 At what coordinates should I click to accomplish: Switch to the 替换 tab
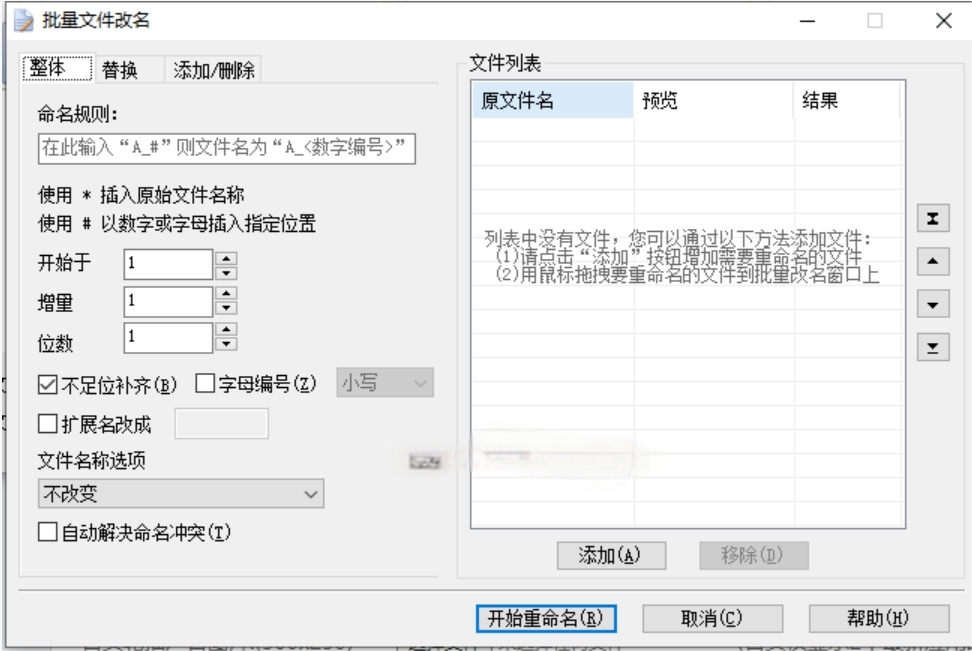coord(119,69)
